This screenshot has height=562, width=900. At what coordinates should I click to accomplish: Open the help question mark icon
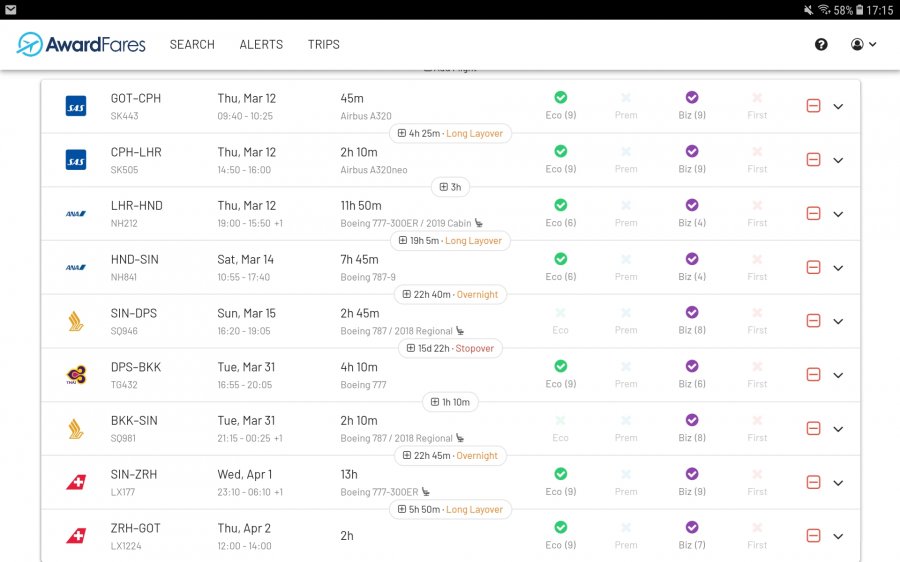click(821, 45)
